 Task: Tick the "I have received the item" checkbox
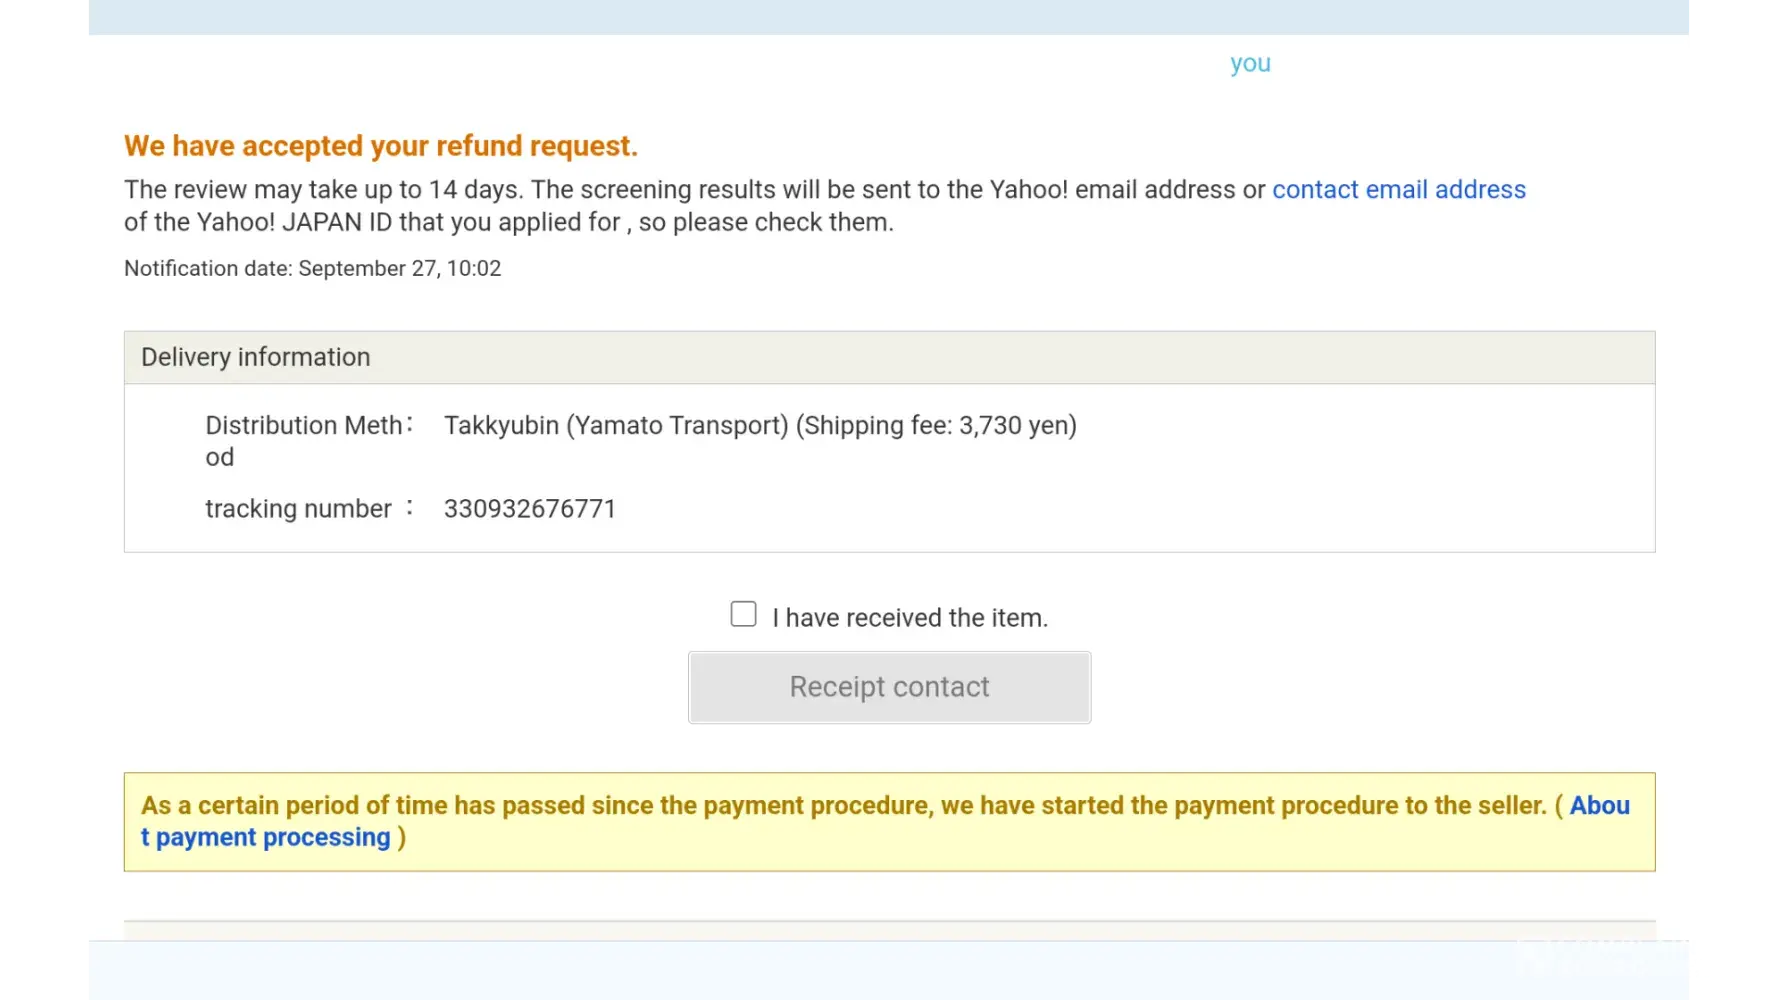click(743, 614)
